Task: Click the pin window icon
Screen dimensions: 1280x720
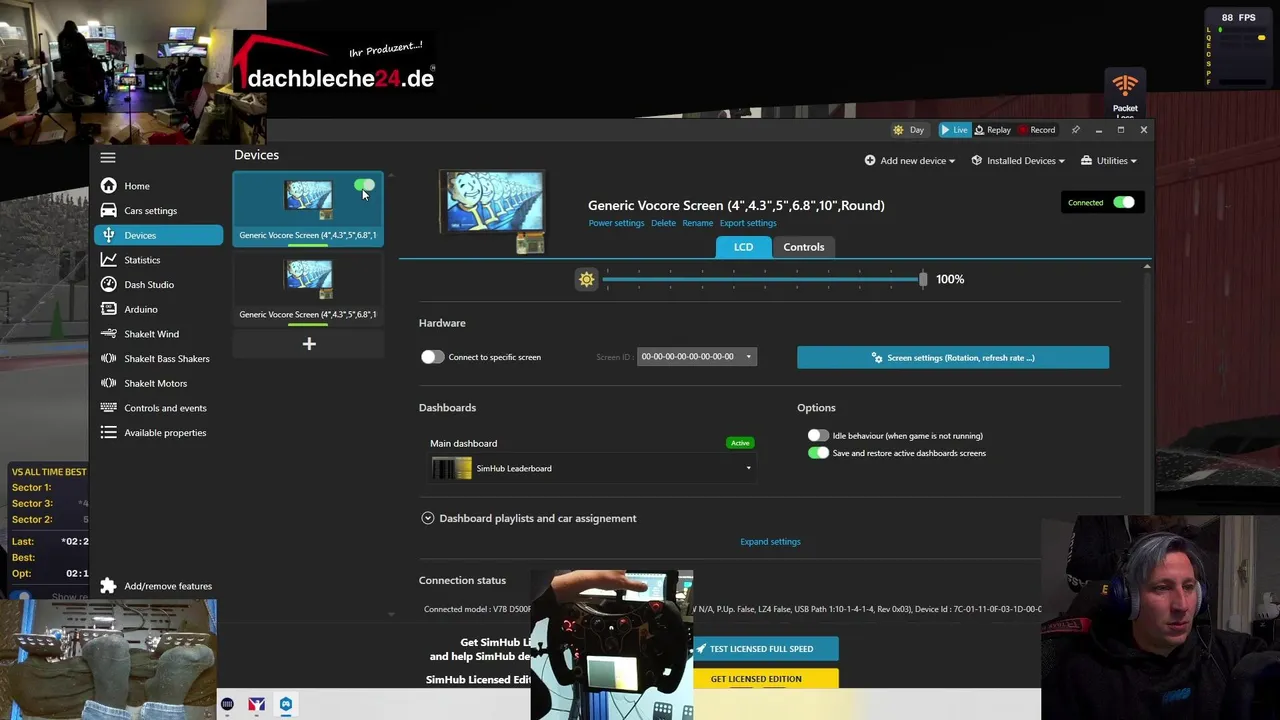Action: coord(1075,130)
